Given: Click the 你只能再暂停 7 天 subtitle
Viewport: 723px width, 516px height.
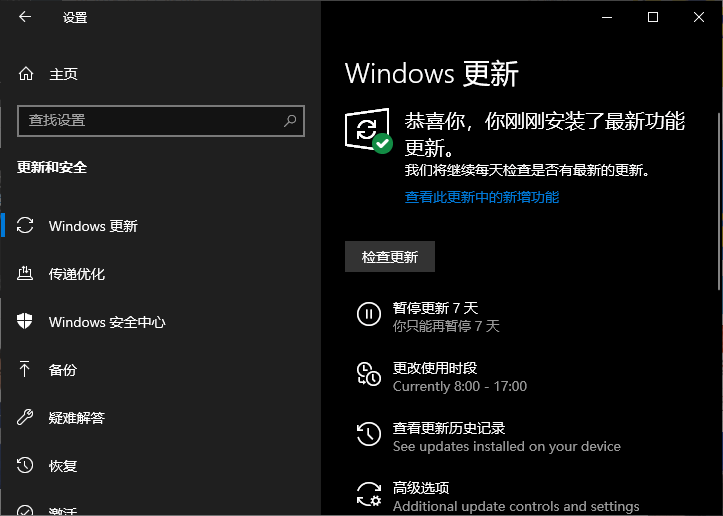Looking at the screenshot, I should (446, 326).
